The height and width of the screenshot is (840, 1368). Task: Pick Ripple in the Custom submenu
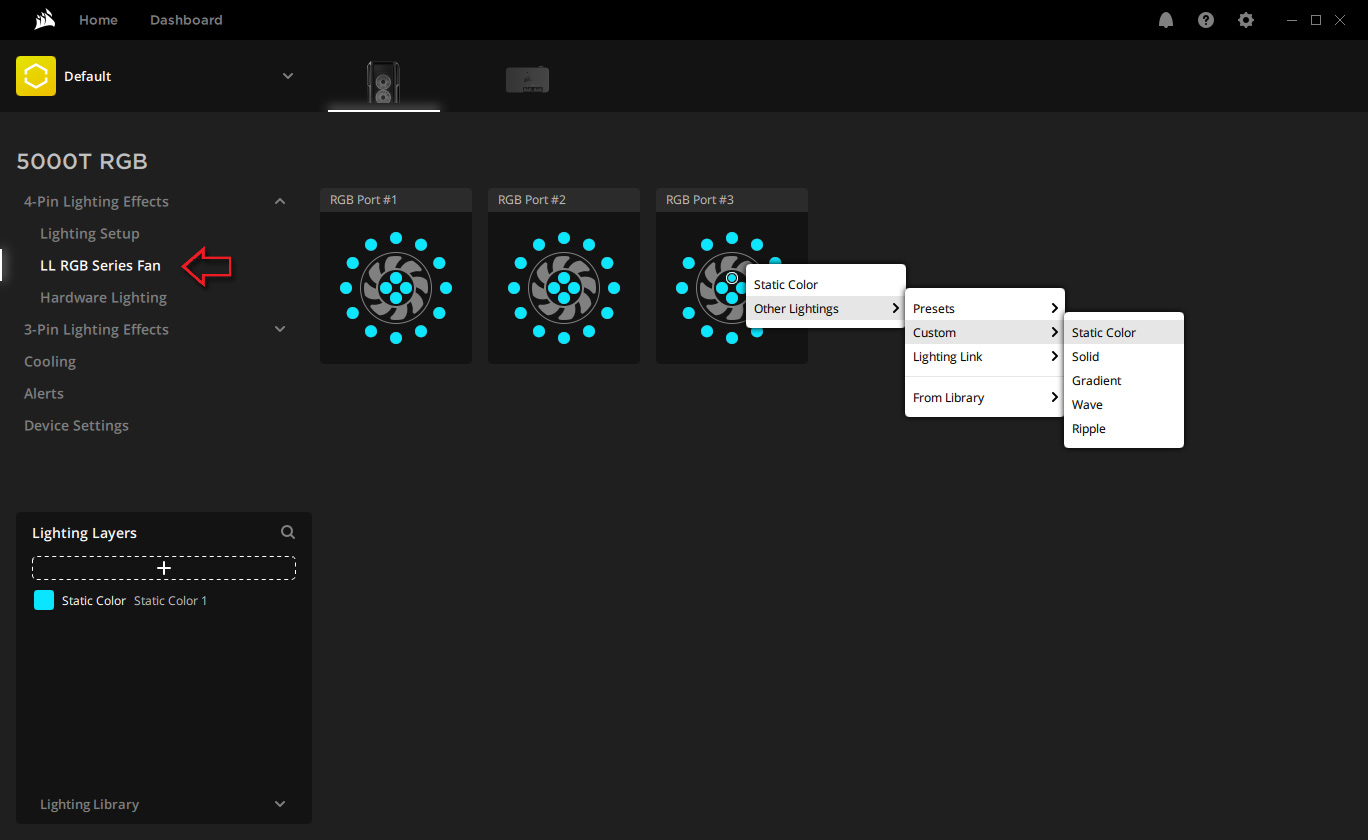[1124, 429]
